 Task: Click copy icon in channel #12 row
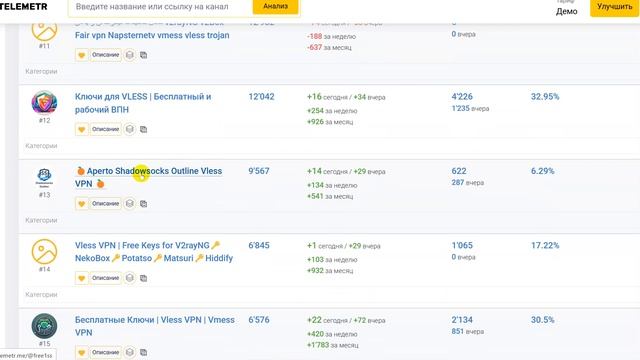(143, 129)
